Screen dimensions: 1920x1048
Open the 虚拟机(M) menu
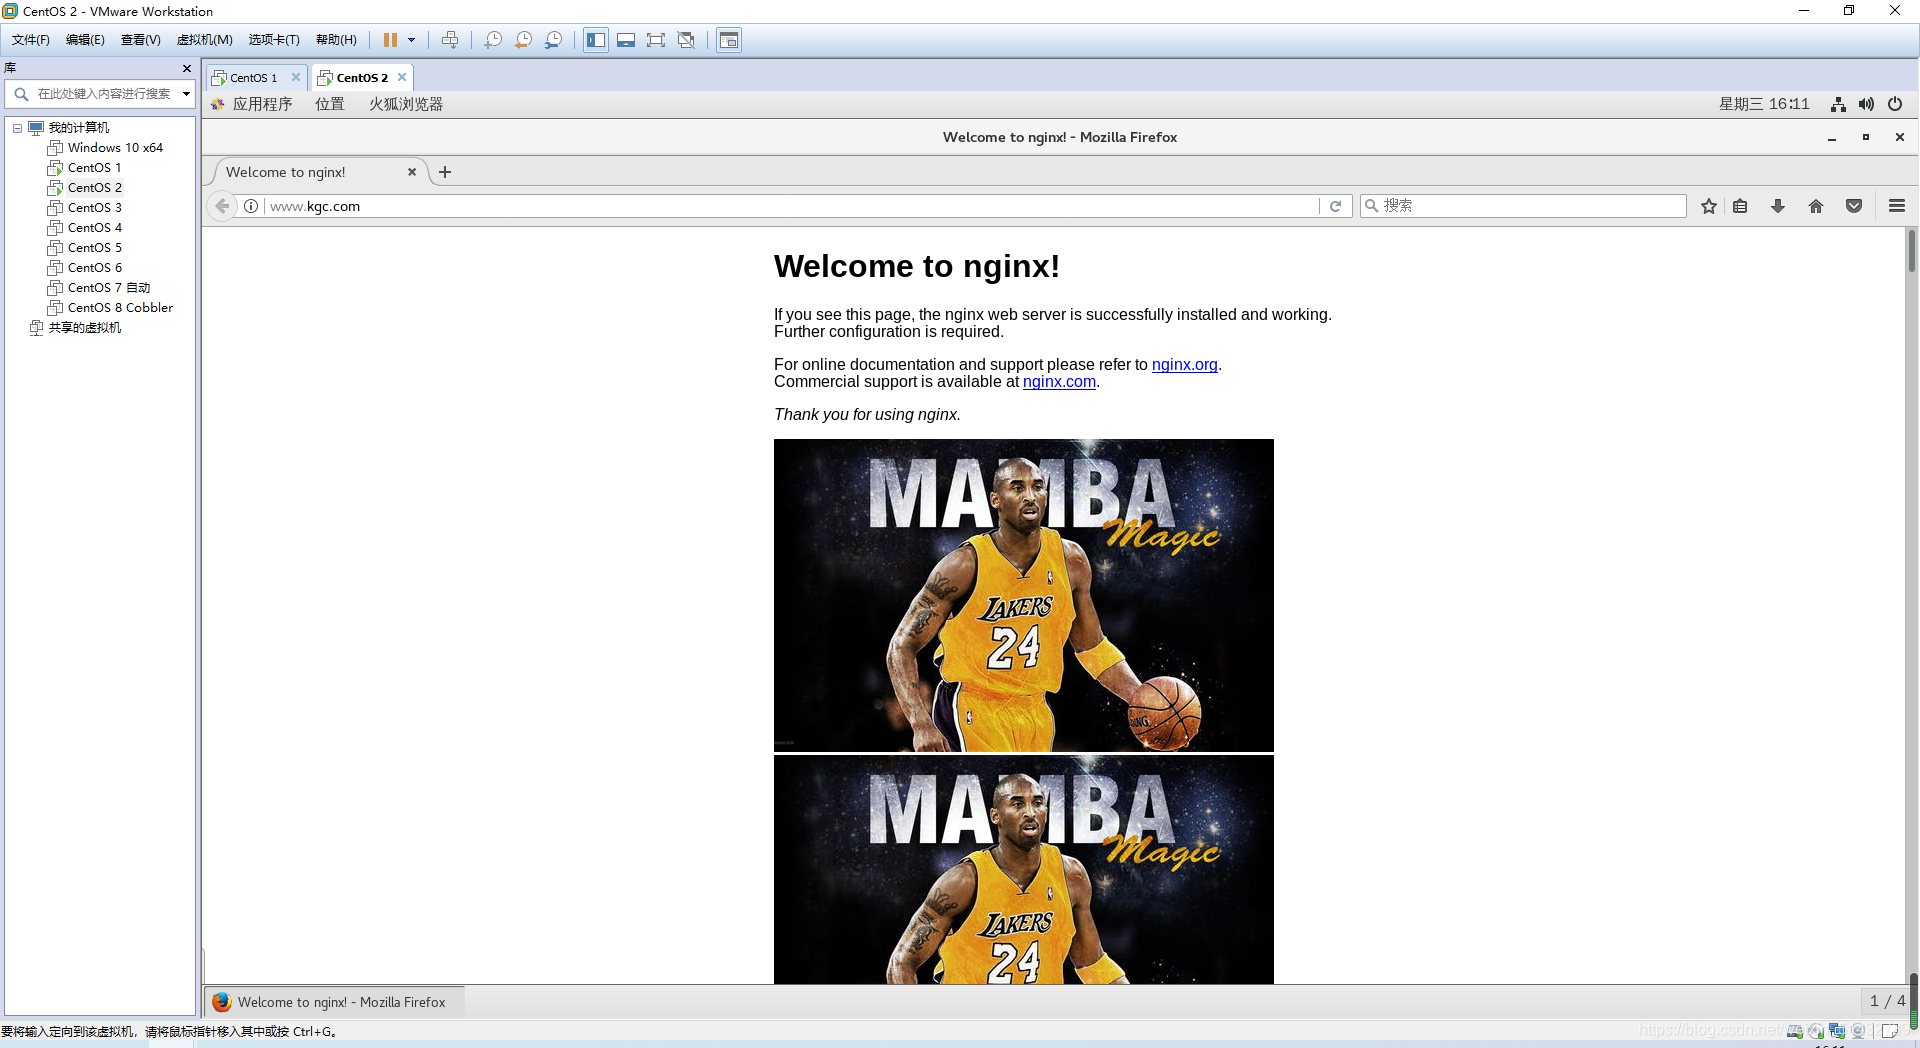tap(204, 40)
